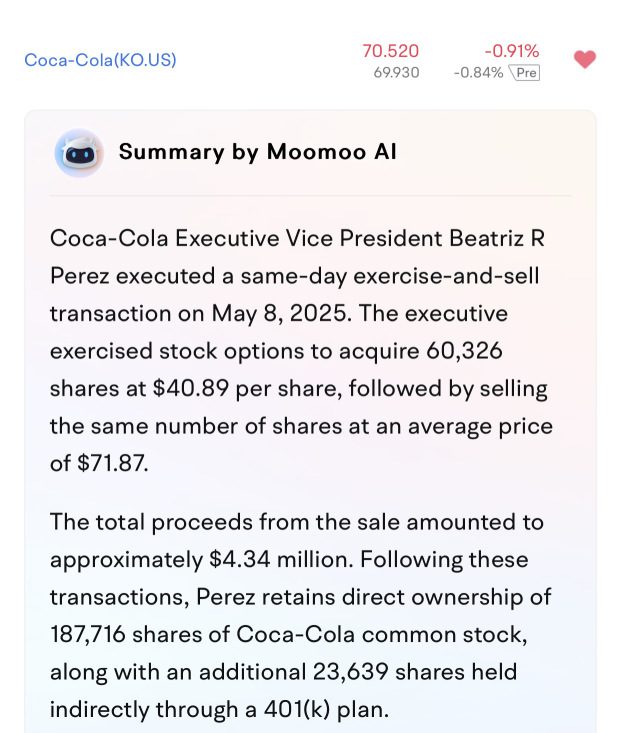Click the -0.91% change percentage
621x733 pixels.
point(512,51)
